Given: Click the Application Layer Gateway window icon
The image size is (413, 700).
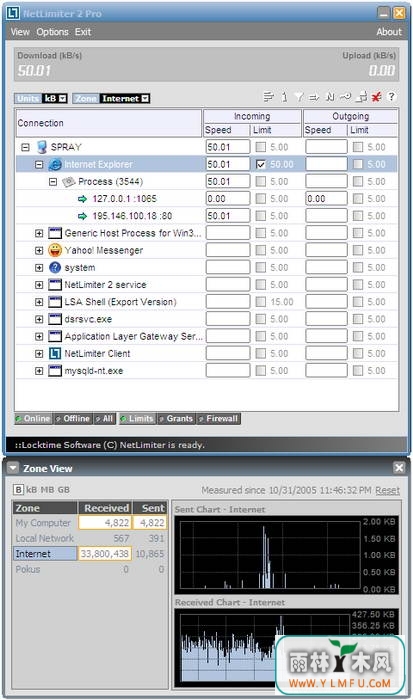Looking at the screenshot, I should 54,336.
